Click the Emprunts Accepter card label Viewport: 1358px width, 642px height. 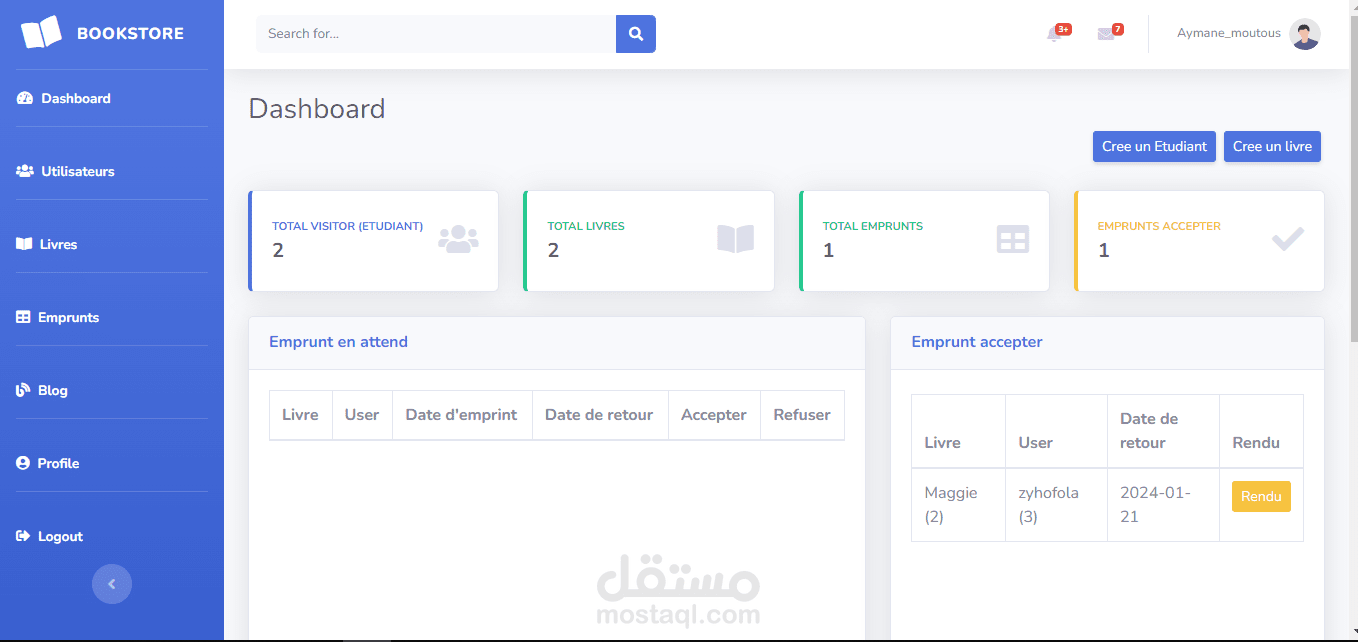[x=1159, y=226]
